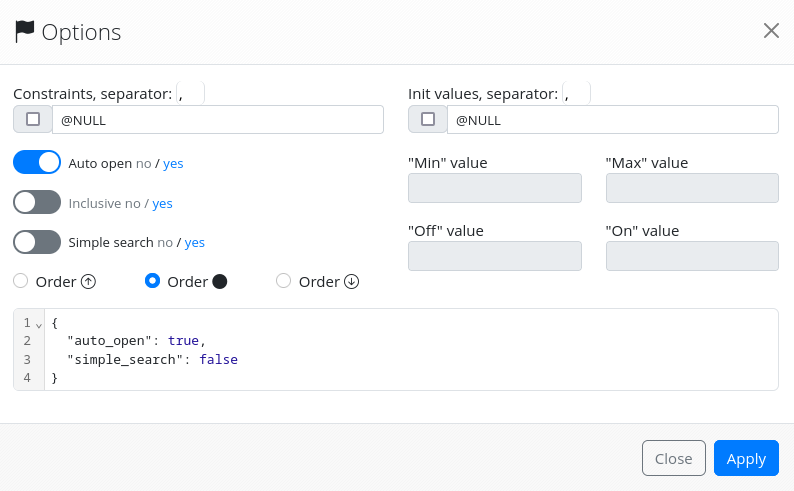794x491 pixels.
Task: Check the Constraints @NULL checkbox
Action: click(33, 120)
